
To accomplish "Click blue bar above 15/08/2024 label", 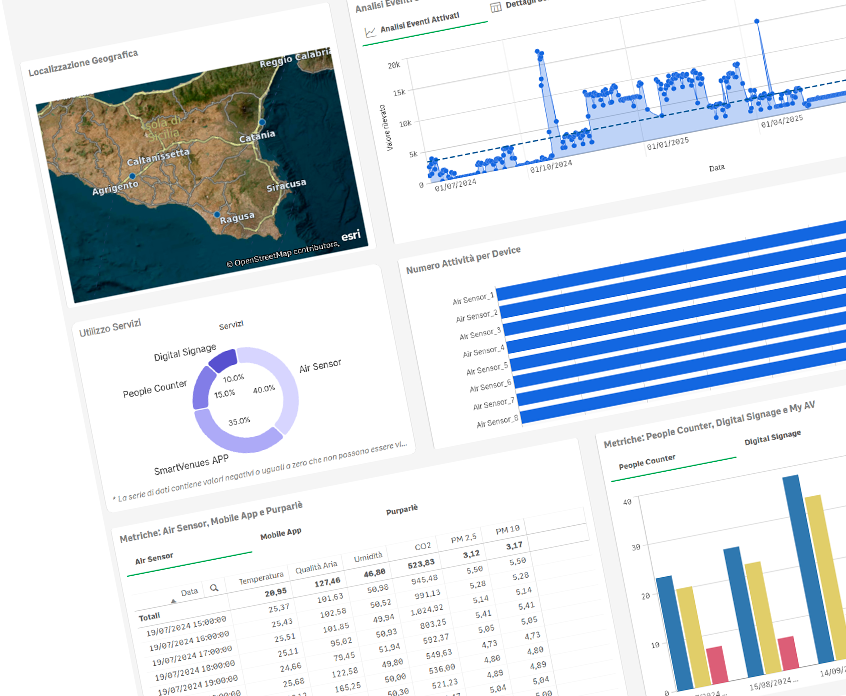I will click(x=743, y=612).
